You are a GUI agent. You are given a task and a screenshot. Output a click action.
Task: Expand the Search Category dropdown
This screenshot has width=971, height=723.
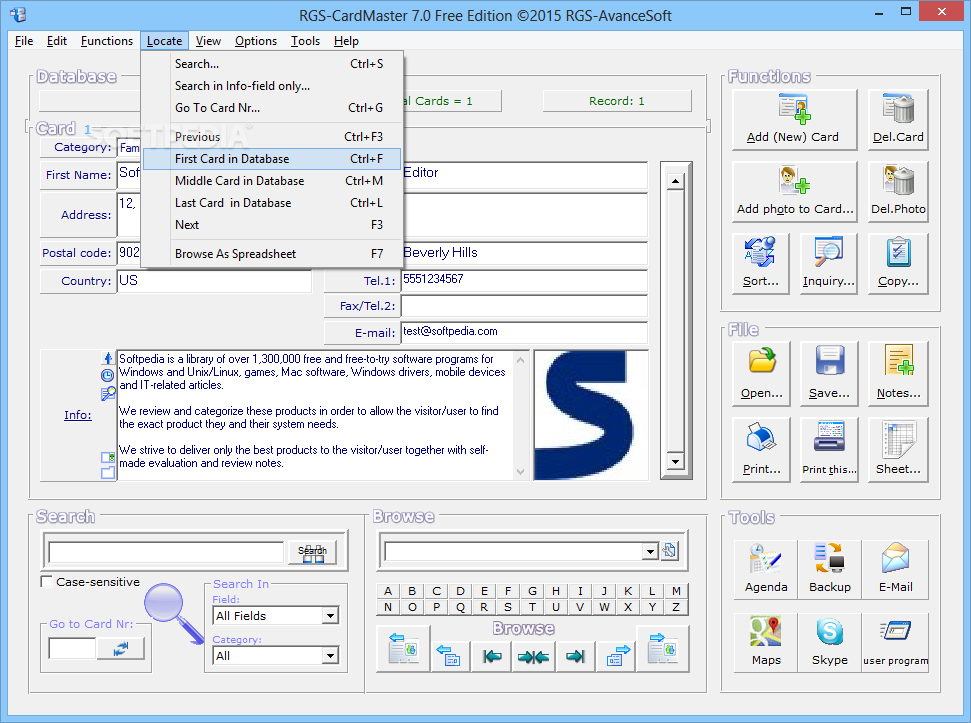pos(331,656)
